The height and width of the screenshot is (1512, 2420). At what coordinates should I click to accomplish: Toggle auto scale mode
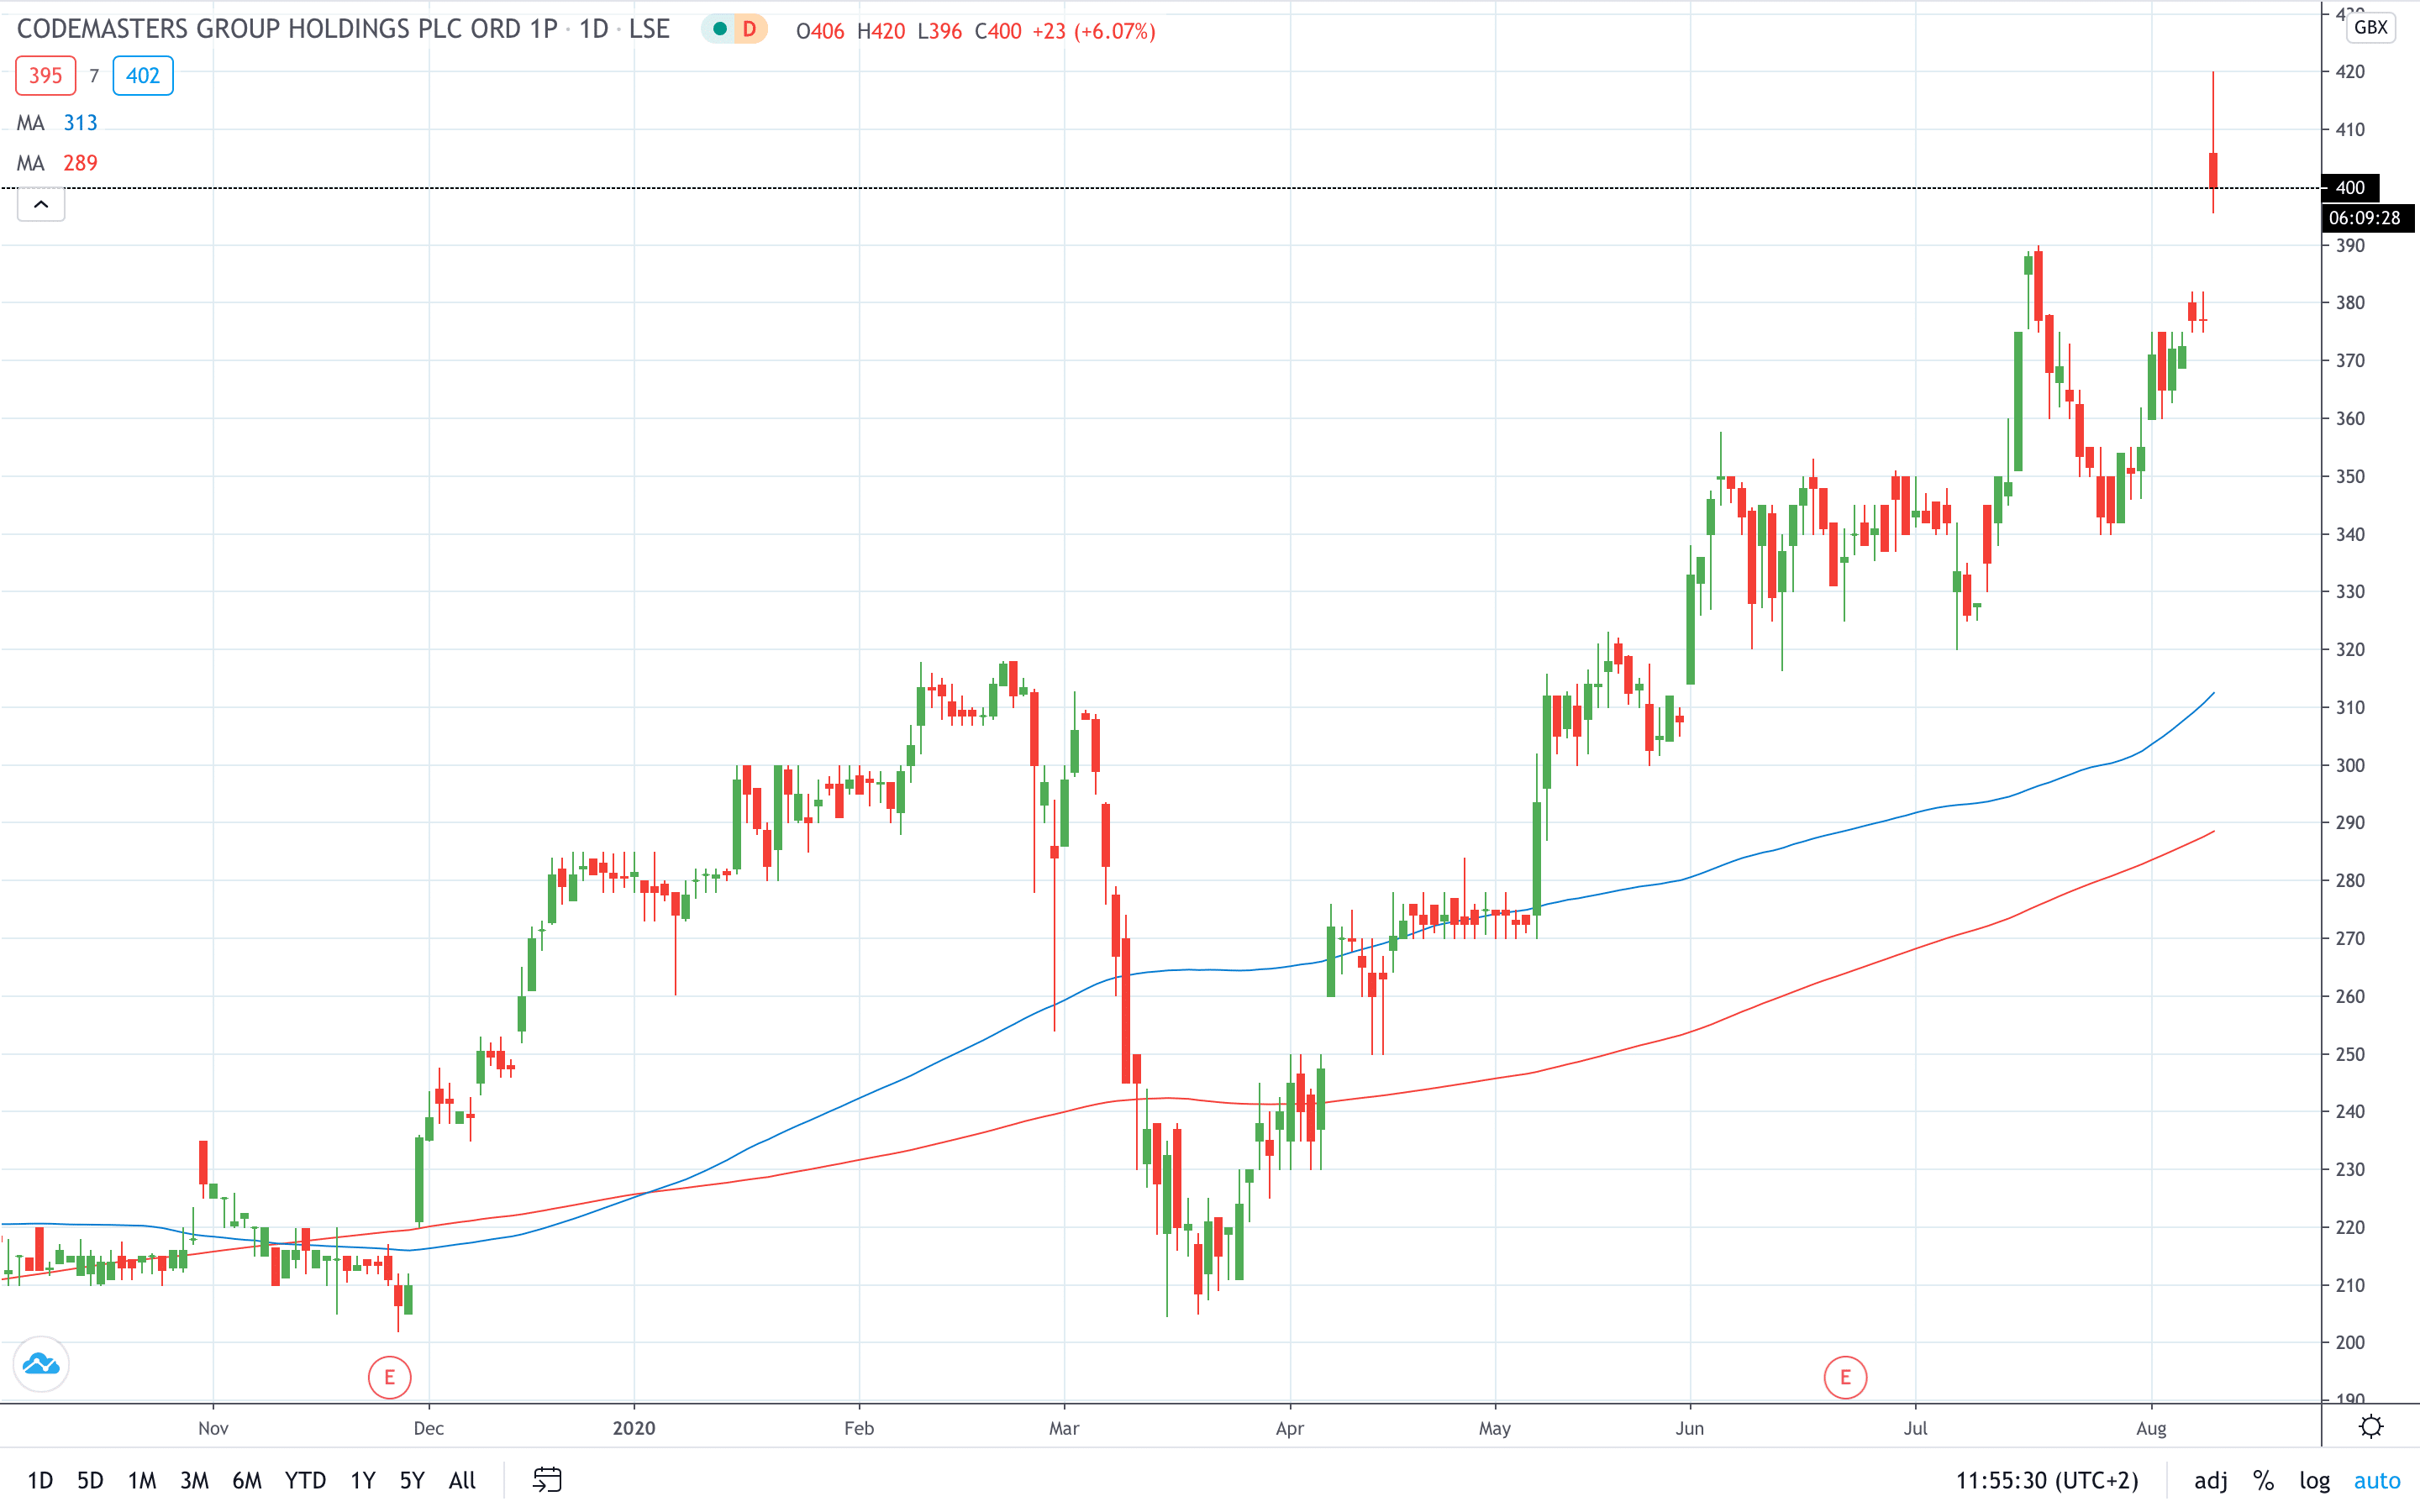point(2377,1480)
